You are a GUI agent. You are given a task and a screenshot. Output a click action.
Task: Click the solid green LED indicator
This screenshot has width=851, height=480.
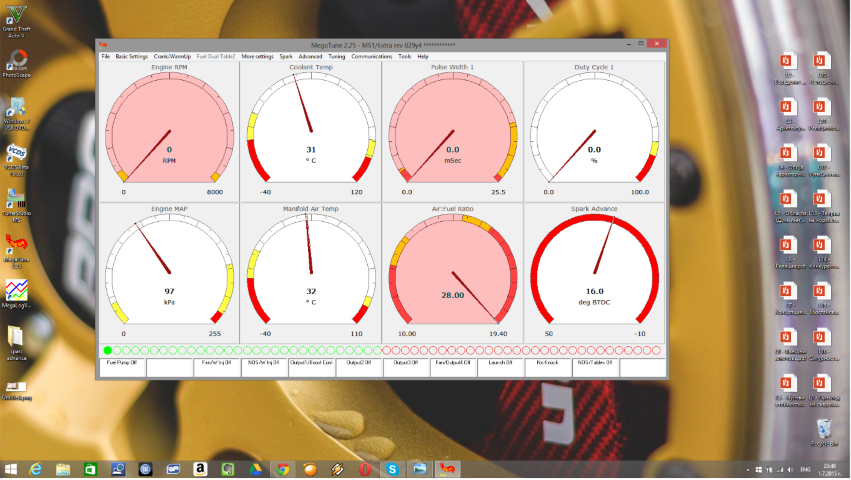pyautogui.click(x=108, y=350)
